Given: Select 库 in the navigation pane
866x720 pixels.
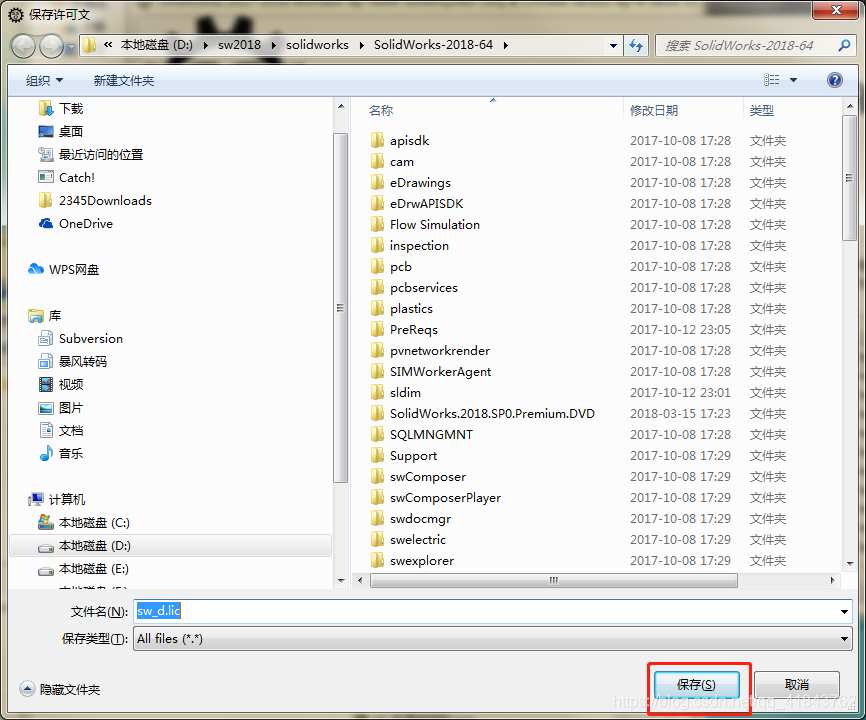Looking at the screenshot, I should [x=44, y=315].
